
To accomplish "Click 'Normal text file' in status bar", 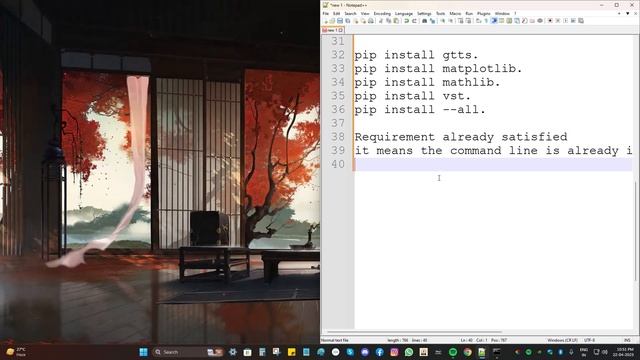I will click(x=335, y=340).
